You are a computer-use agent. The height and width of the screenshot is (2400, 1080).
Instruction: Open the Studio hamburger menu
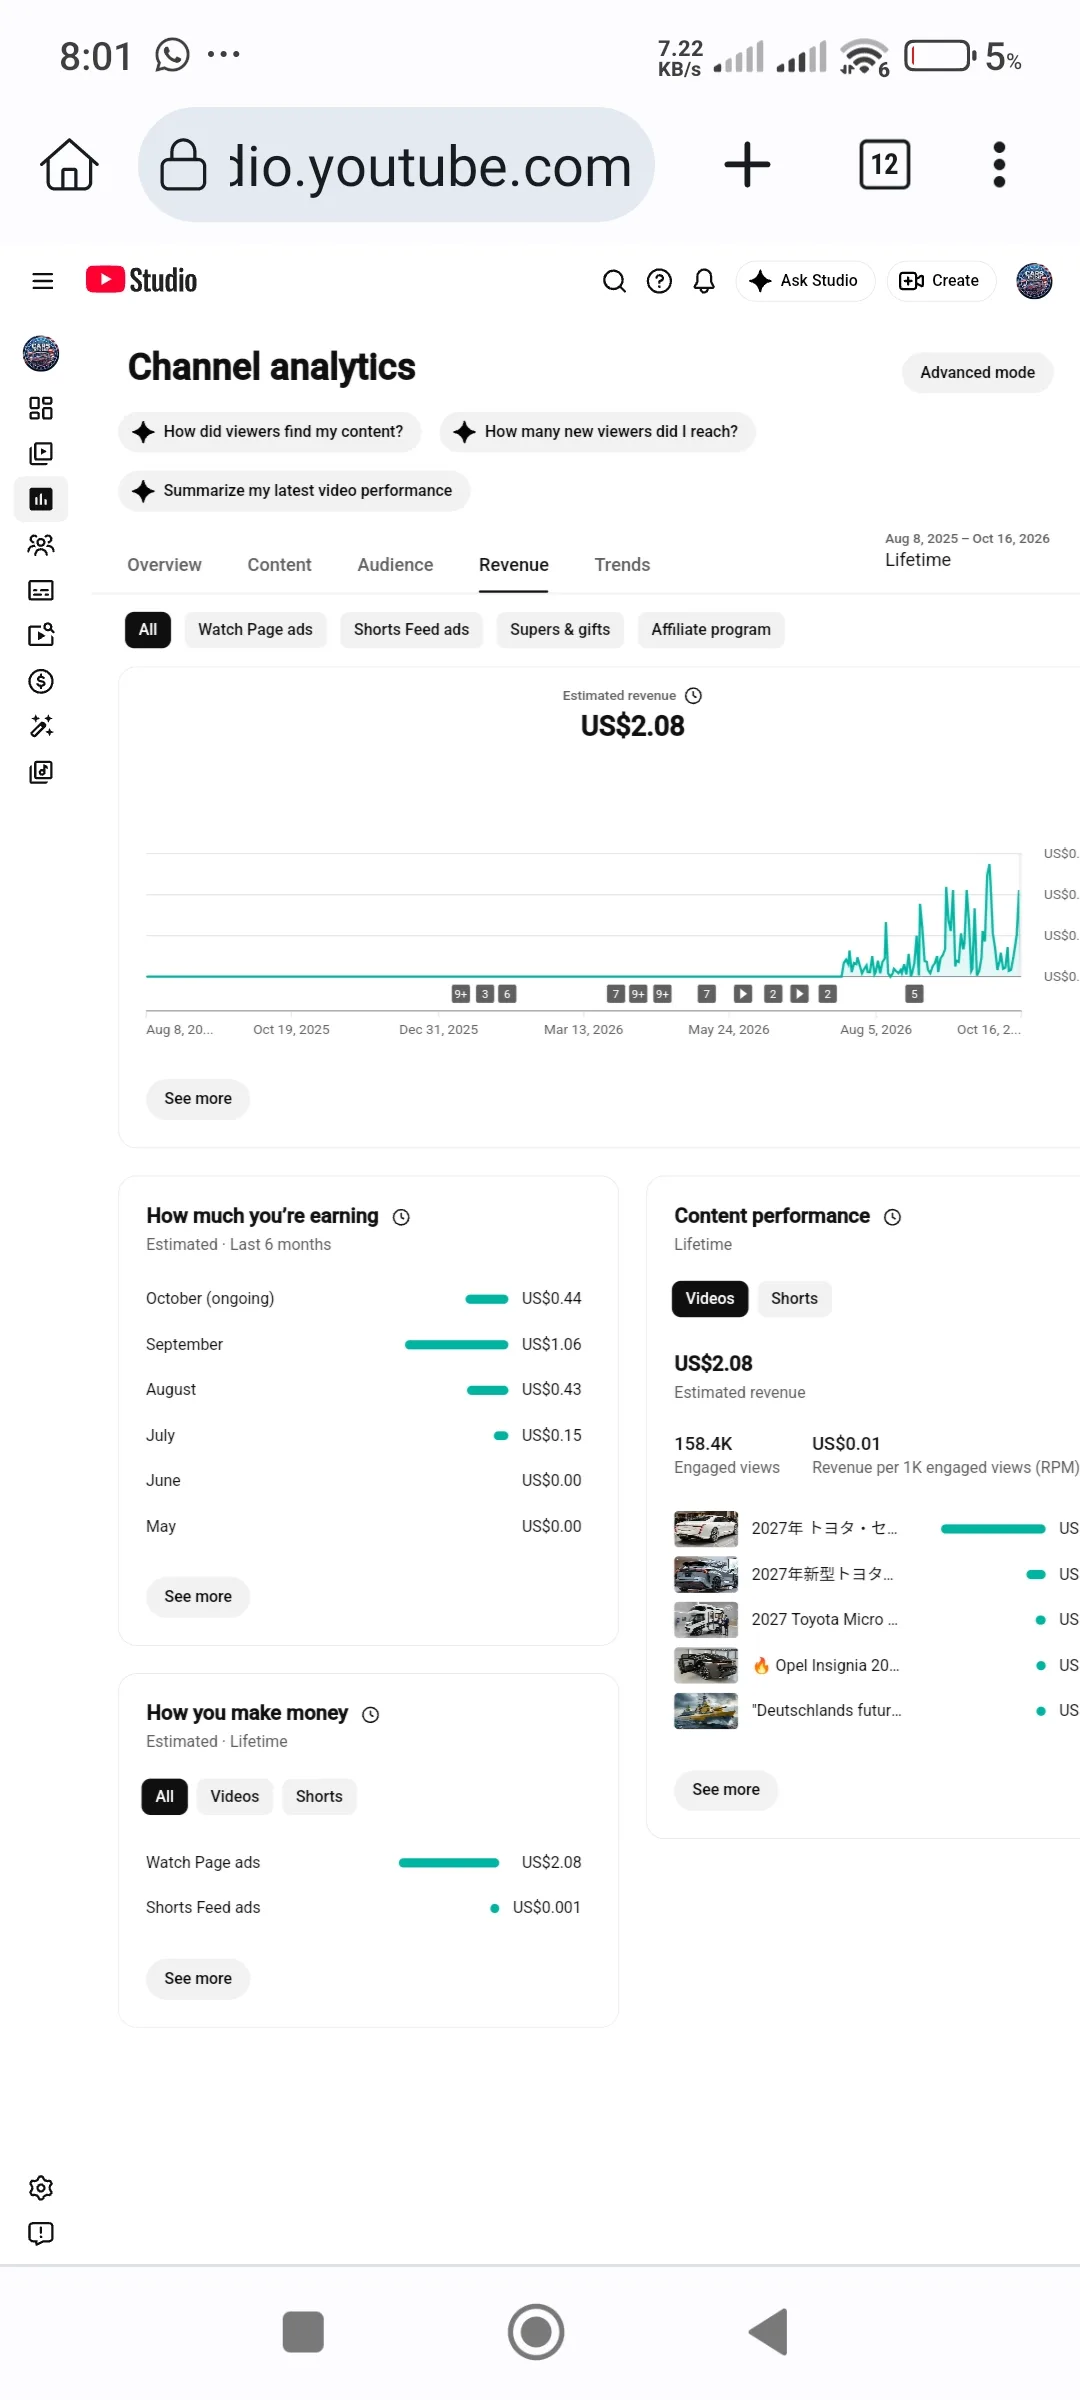click(42, 281)
